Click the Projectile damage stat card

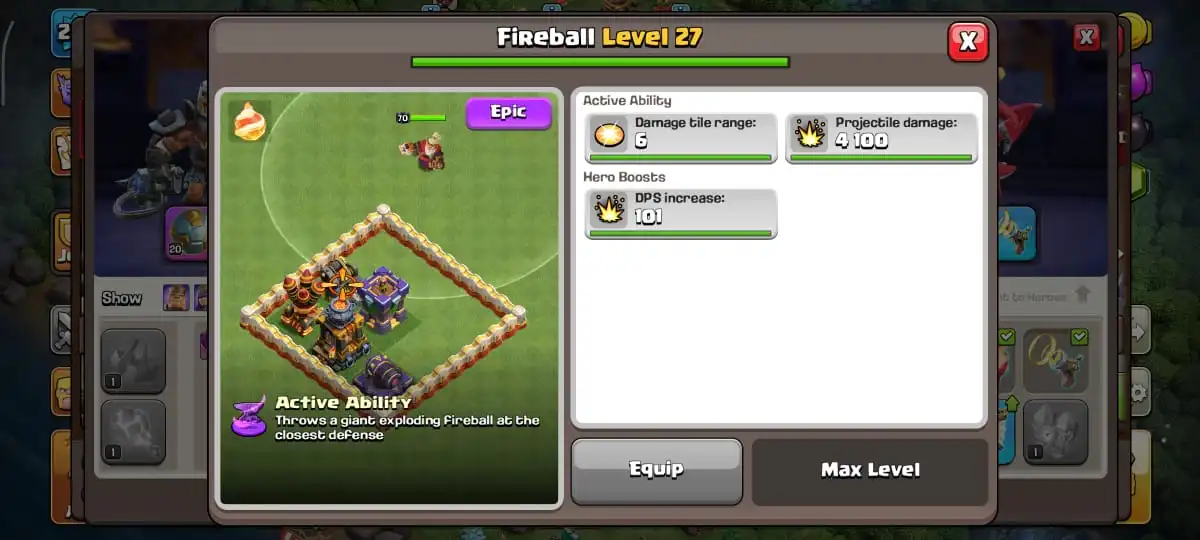tap(881, 138)
